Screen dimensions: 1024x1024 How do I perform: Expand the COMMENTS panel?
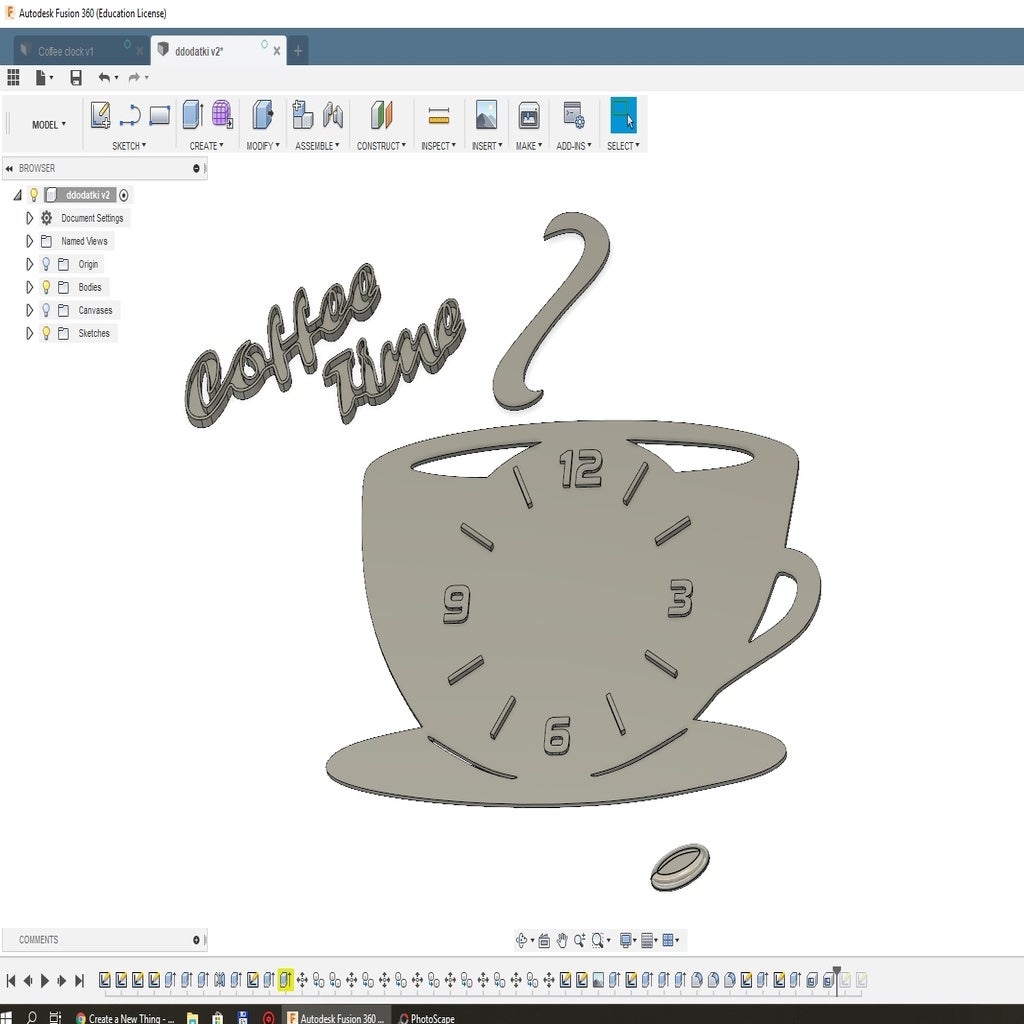[196, 940]
